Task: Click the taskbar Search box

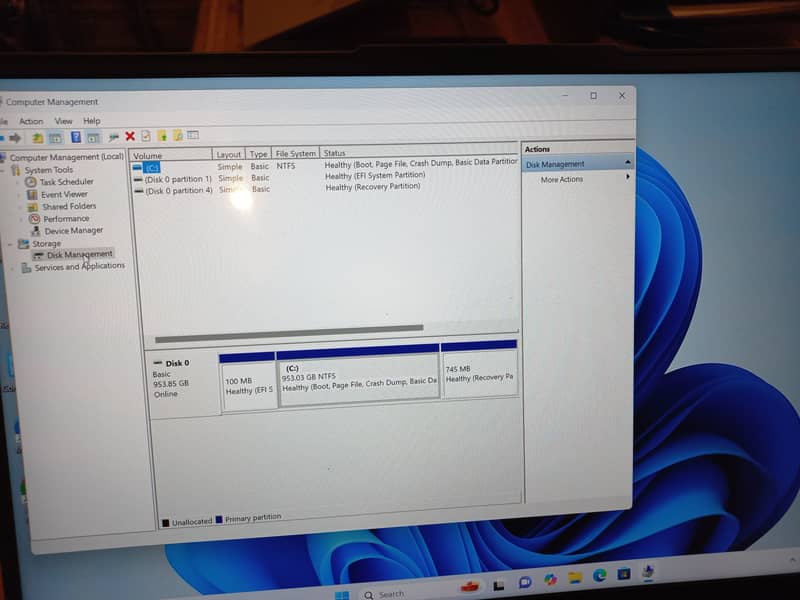Action: coord(389,594)
